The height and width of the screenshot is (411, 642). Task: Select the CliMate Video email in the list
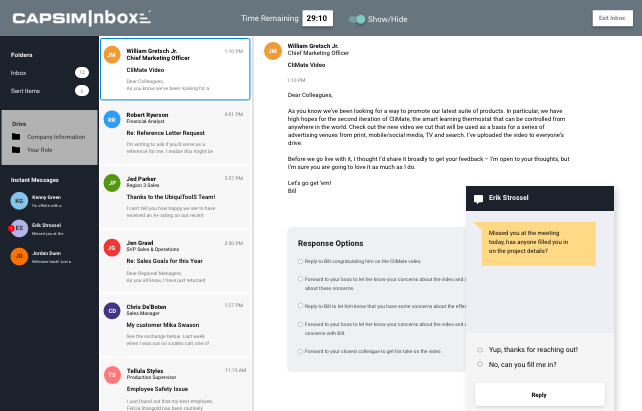click(175, 69)
